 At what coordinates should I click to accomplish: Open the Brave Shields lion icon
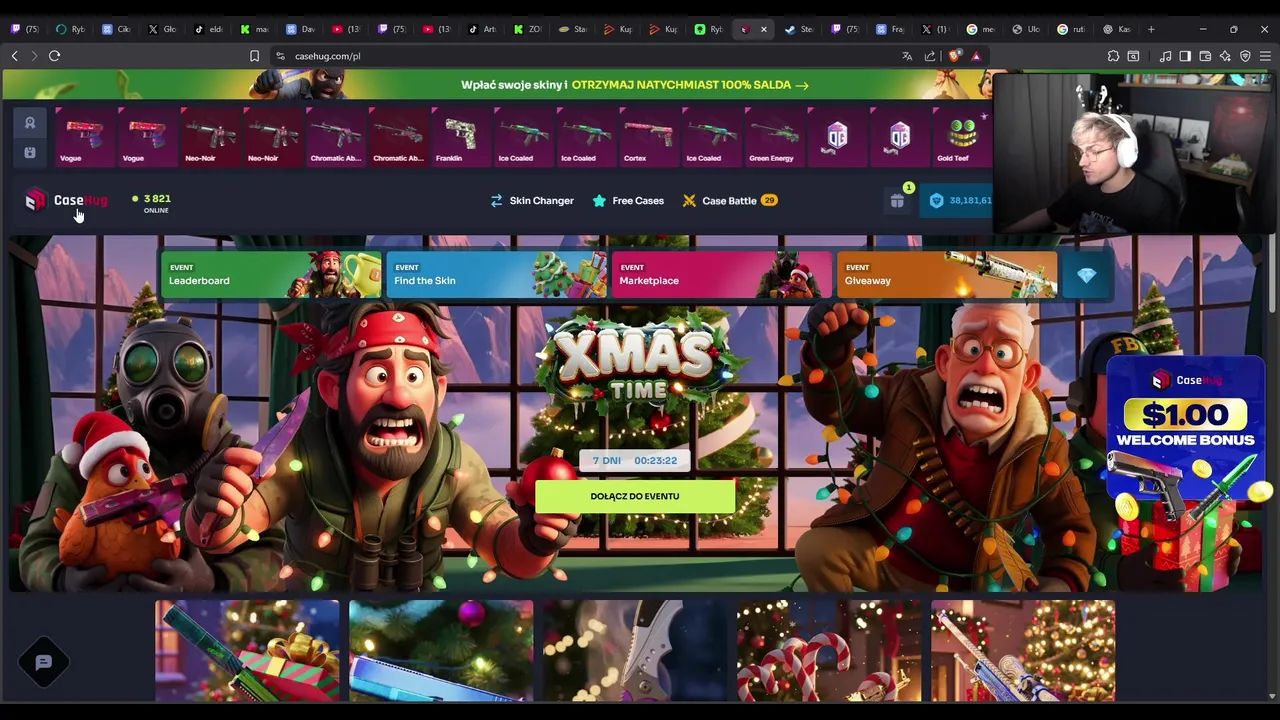point(954,56)
